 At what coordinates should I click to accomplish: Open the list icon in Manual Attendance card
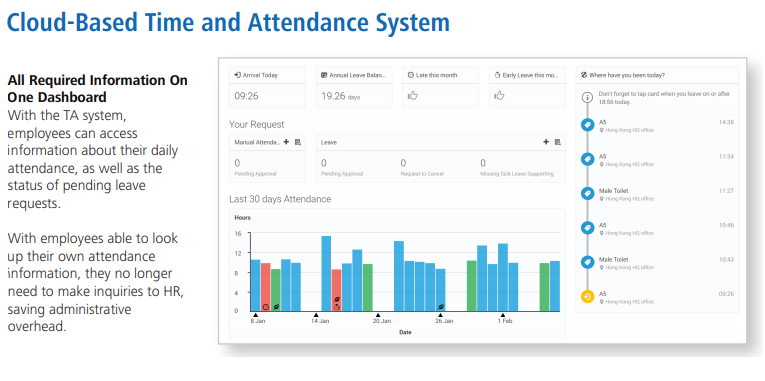click(298, 142)
